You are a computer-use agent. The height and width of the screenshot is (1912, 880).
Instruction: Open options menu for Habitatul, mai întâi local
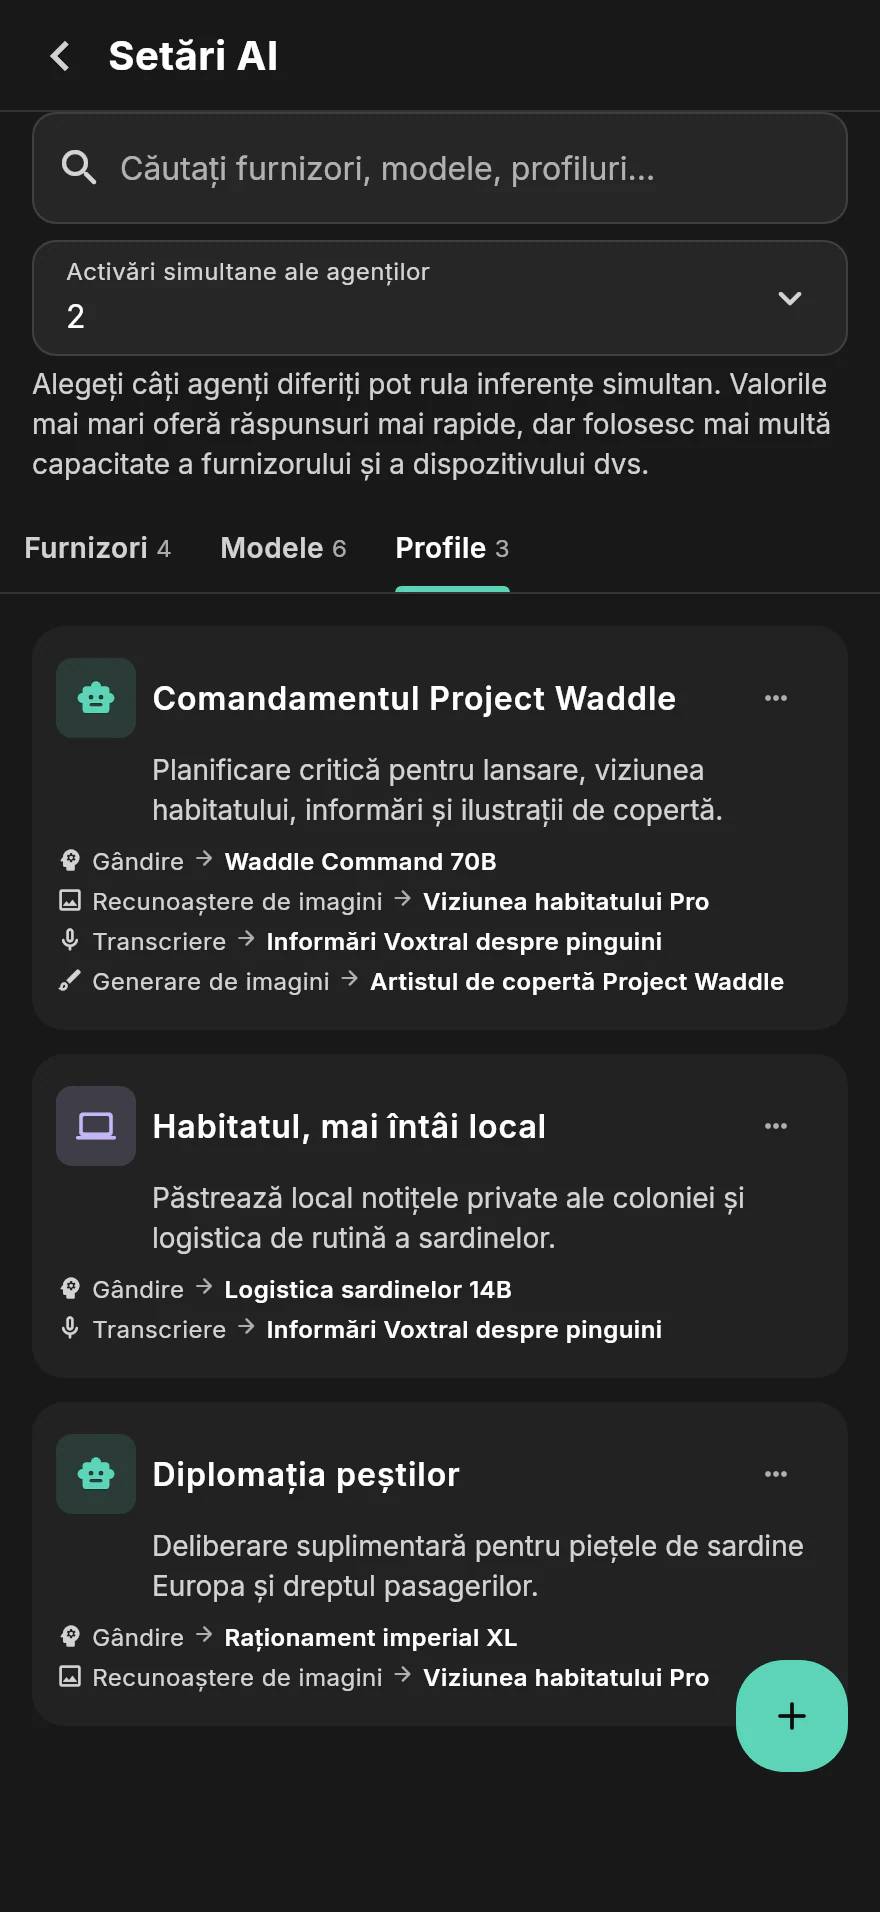(776, 1126)
